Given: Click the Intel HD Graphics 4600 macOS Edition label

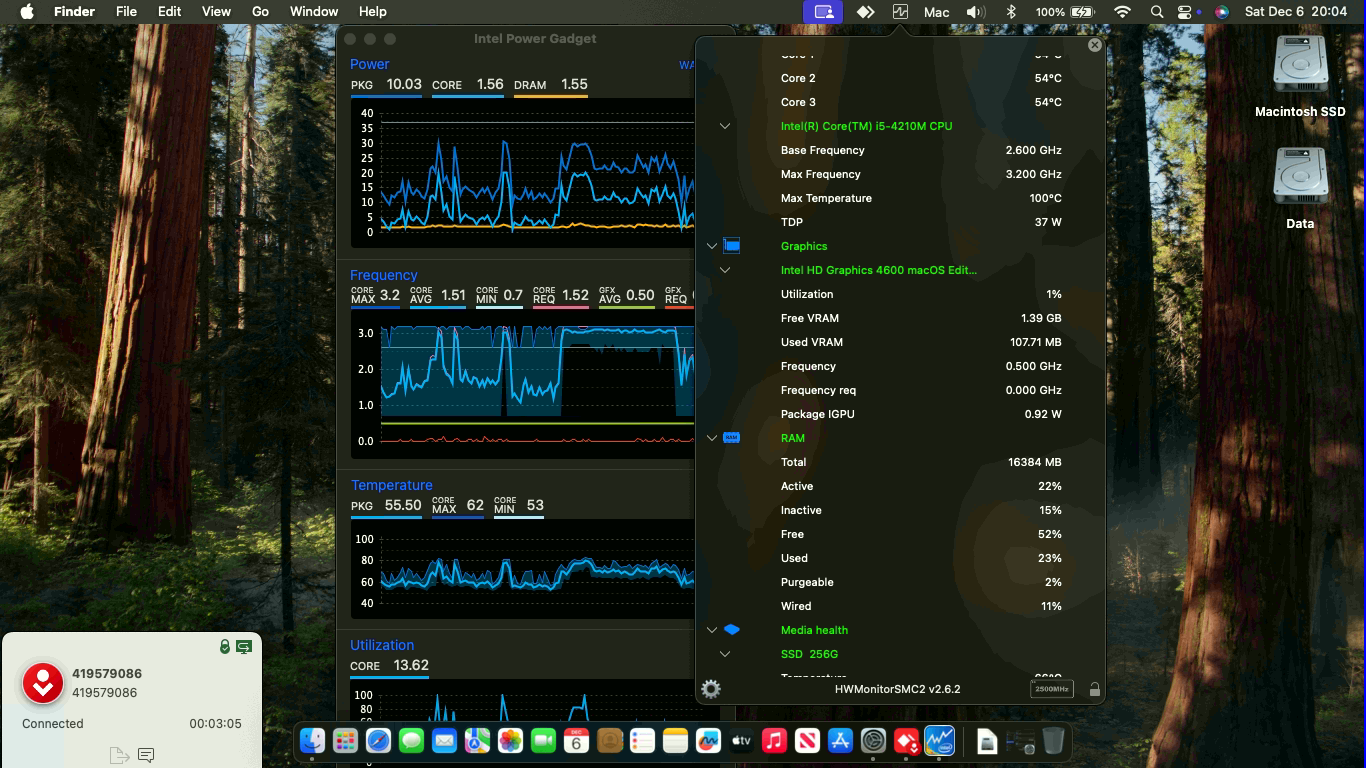Looking at the screenshot, I should point(880,270).
